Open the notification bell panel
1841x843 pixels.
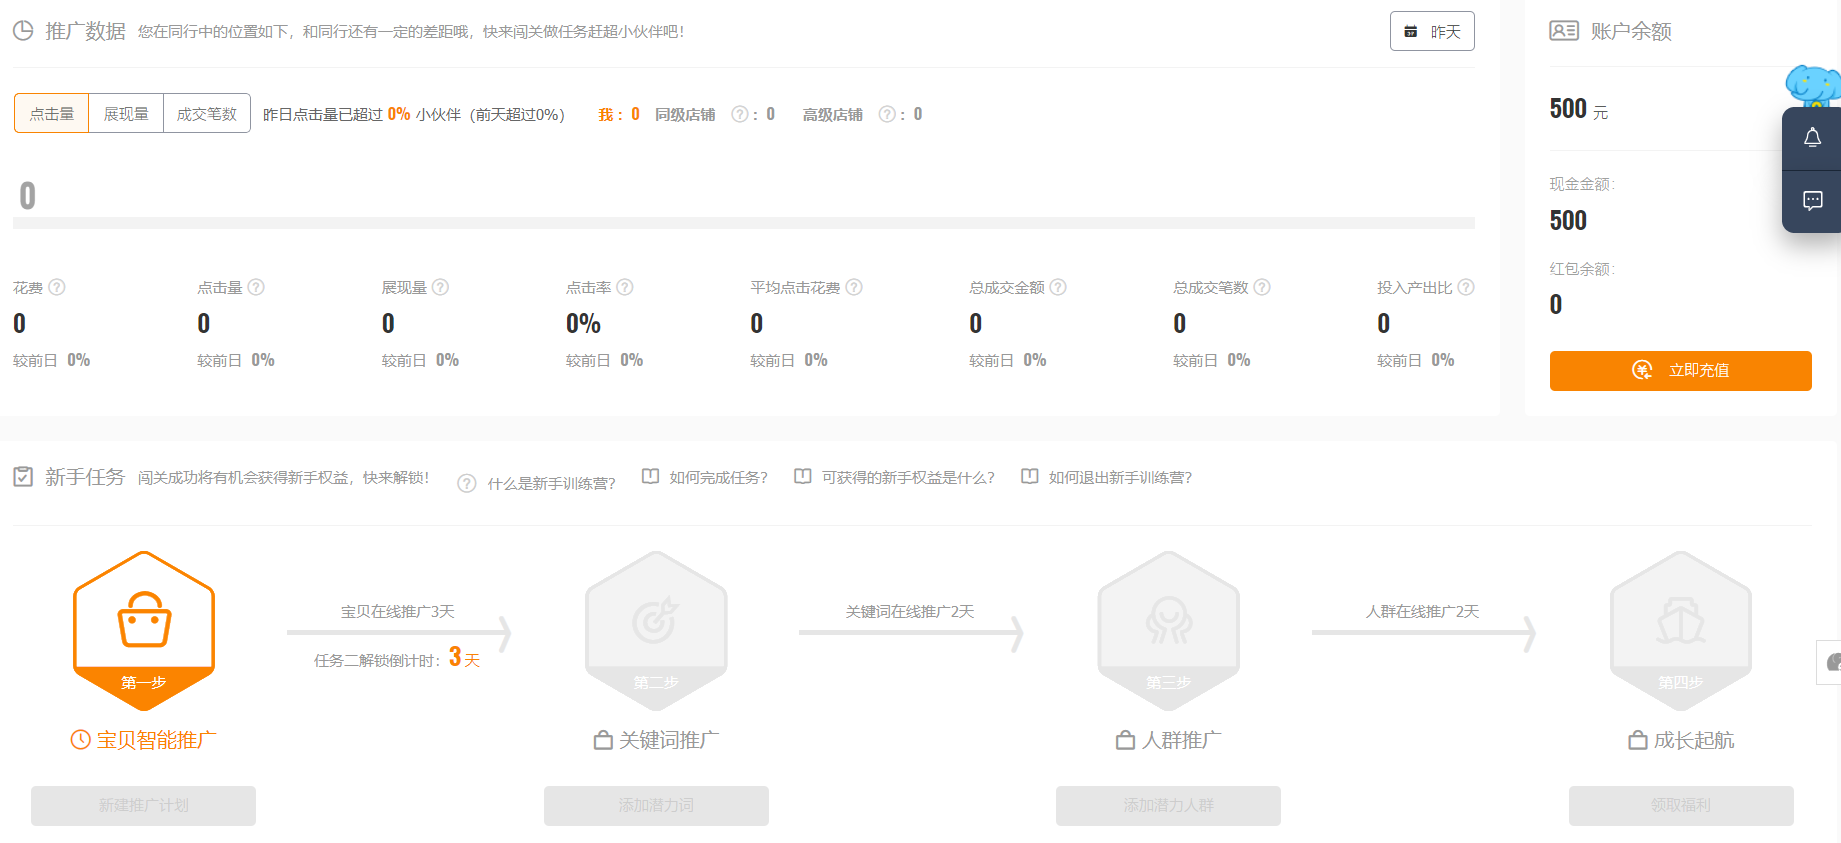coord(1812,138)
